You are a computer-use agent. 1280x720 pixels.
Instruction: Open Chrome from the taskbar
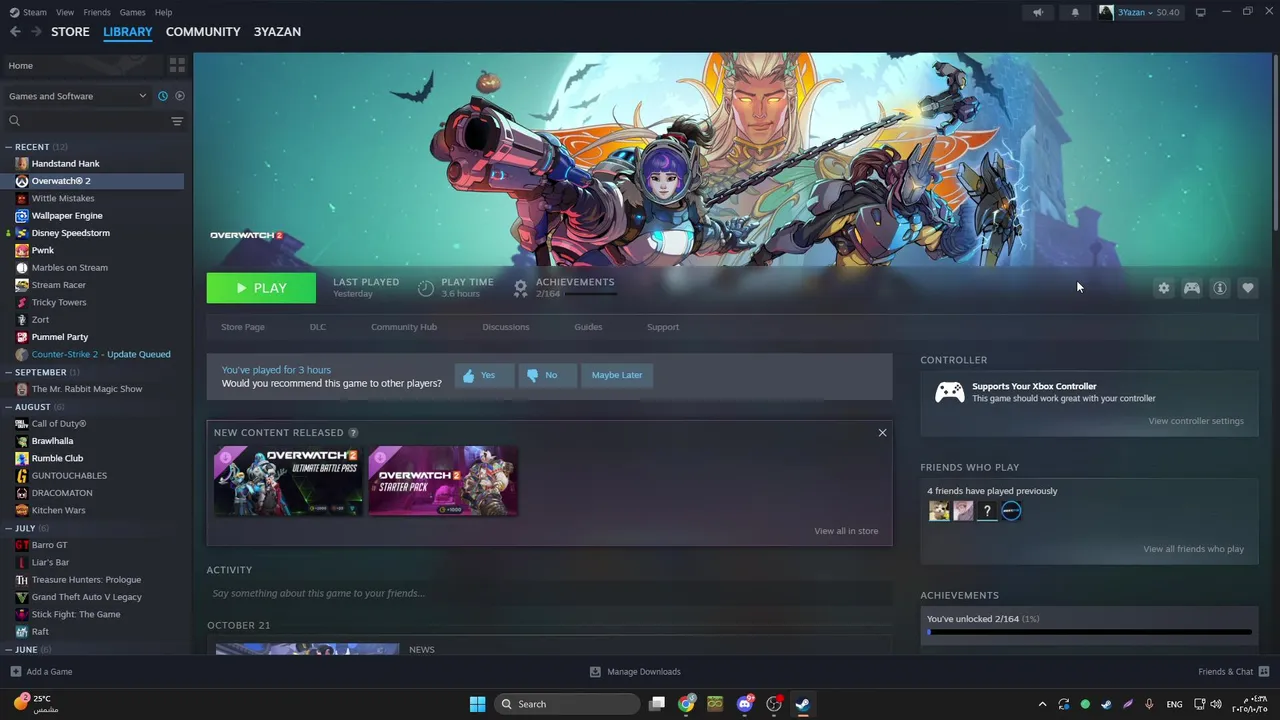(686, 704)
